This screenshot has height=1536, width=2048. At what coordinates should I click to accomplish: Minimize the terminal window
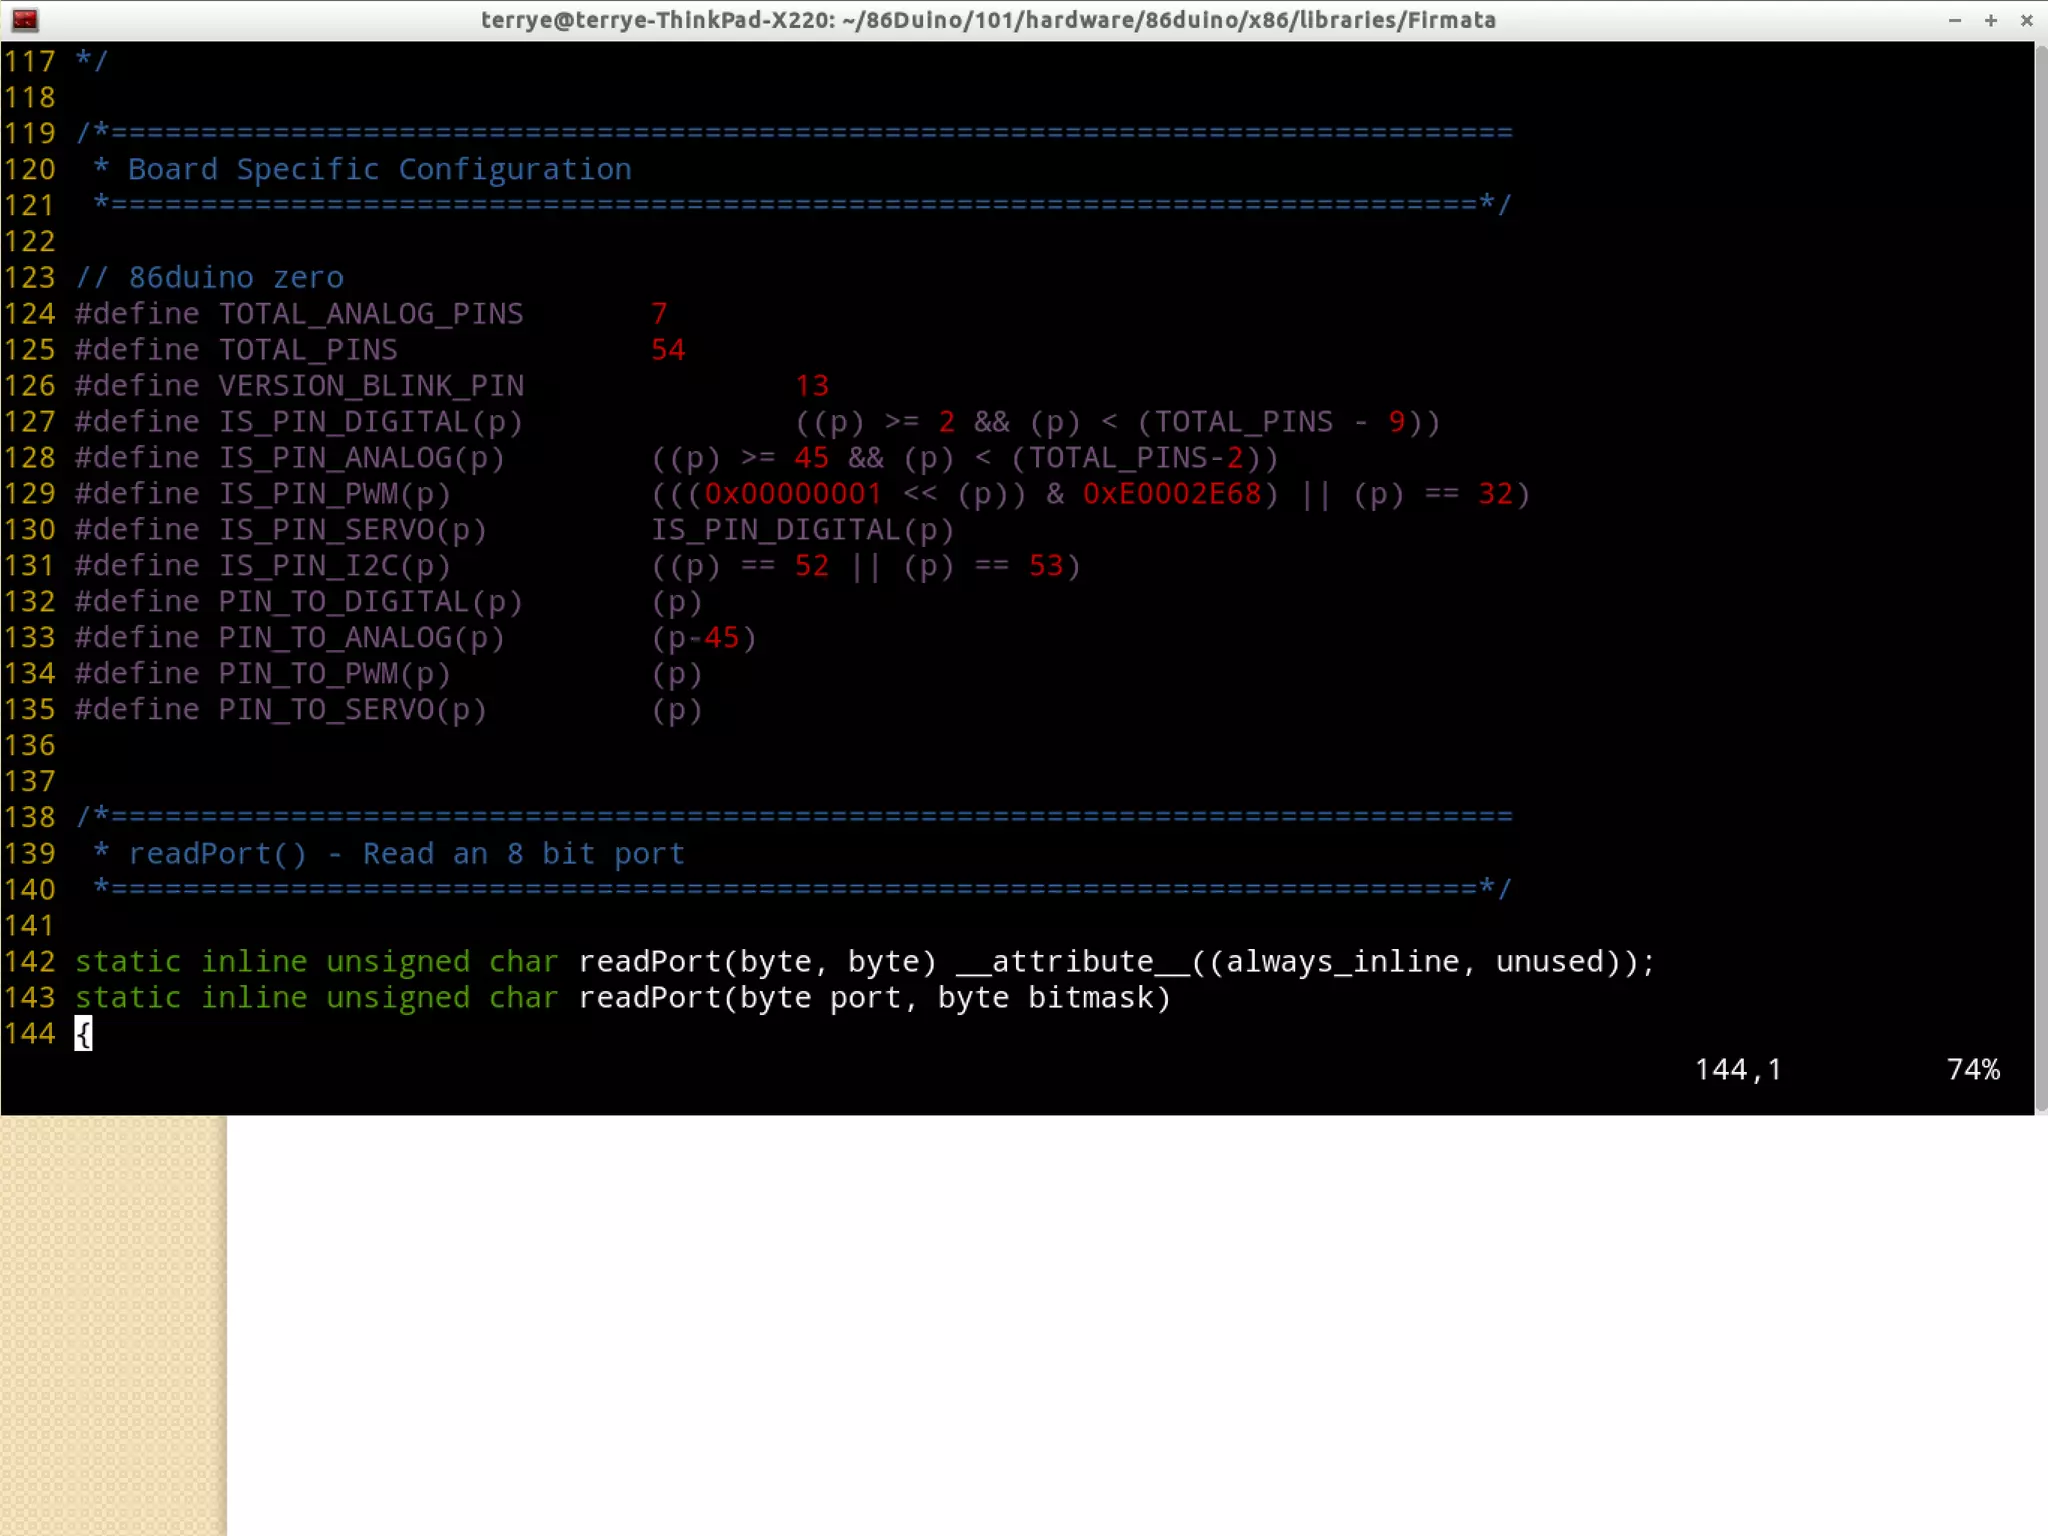pyautogui.click(x=1954, y=20)
